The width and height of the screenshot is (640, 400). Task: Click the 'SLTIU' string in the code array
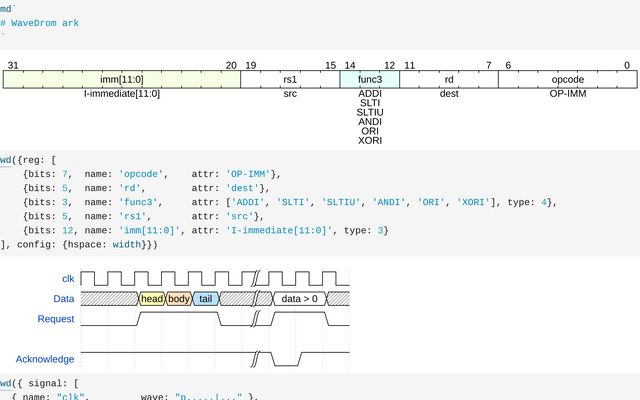tap(341, 202)
